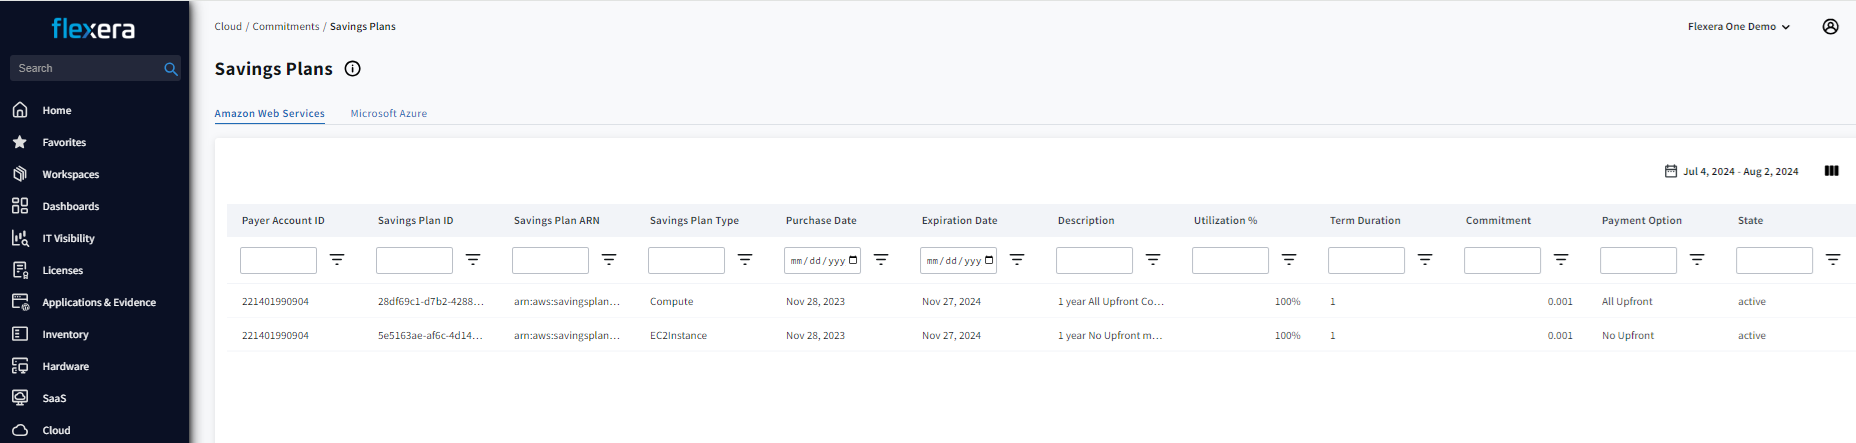
Task: Click the Flexera logo
Action: click(x=93, y=29)
